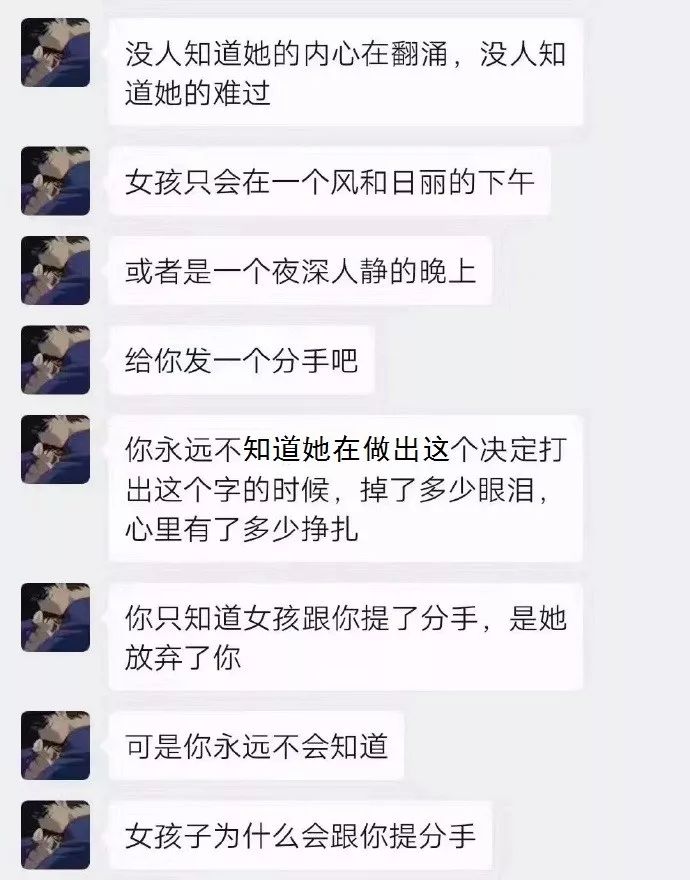Viewport: 690px width, 880px height.
Task: Click the text 心里有了多少挣扎
Action: tap(241, 528)
